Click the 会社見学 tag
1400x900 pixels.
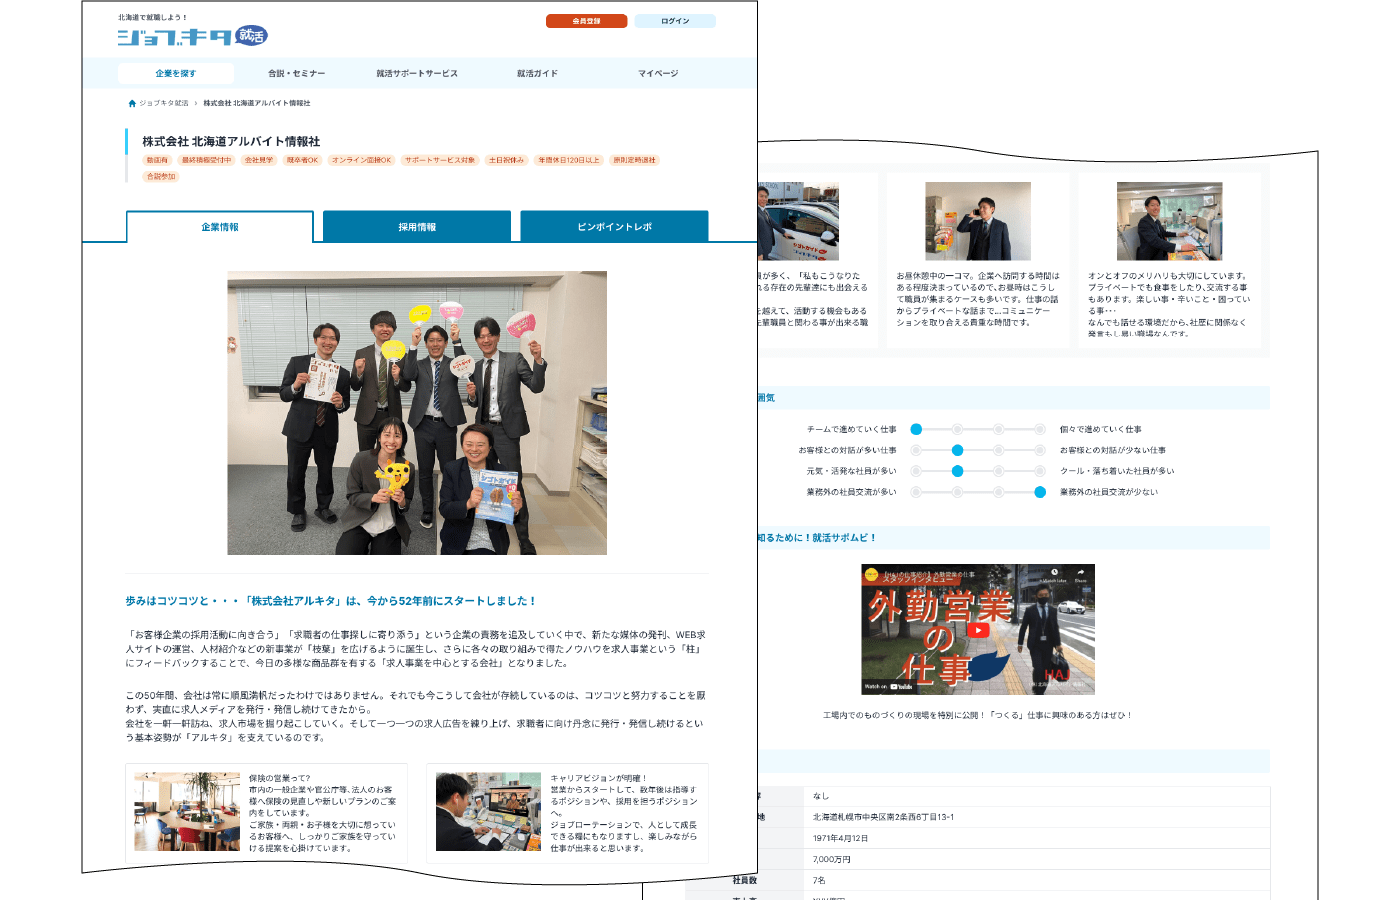pyautogui.click(x=259, y=160)
